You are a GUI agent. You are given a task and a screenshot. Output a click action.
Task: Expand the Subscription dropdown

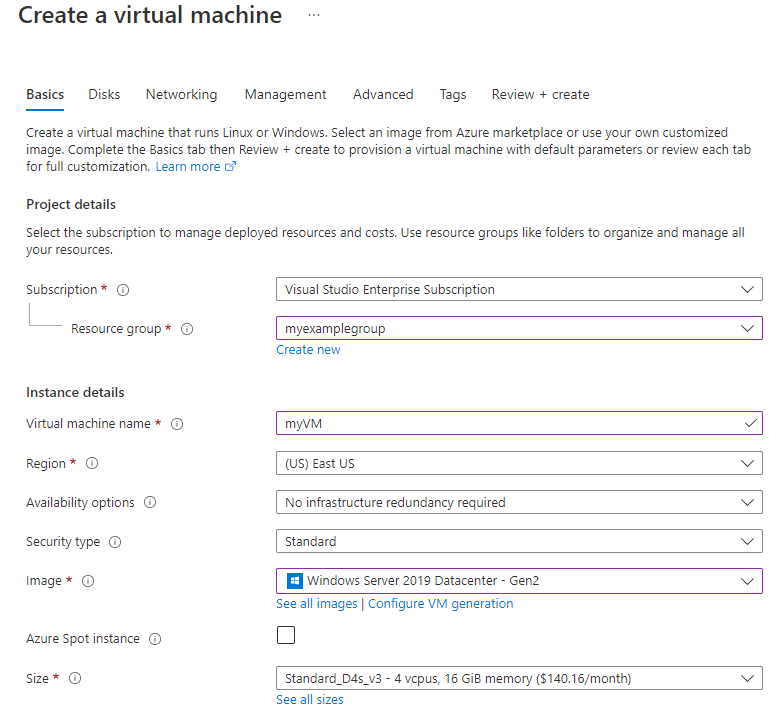(518, 289)
